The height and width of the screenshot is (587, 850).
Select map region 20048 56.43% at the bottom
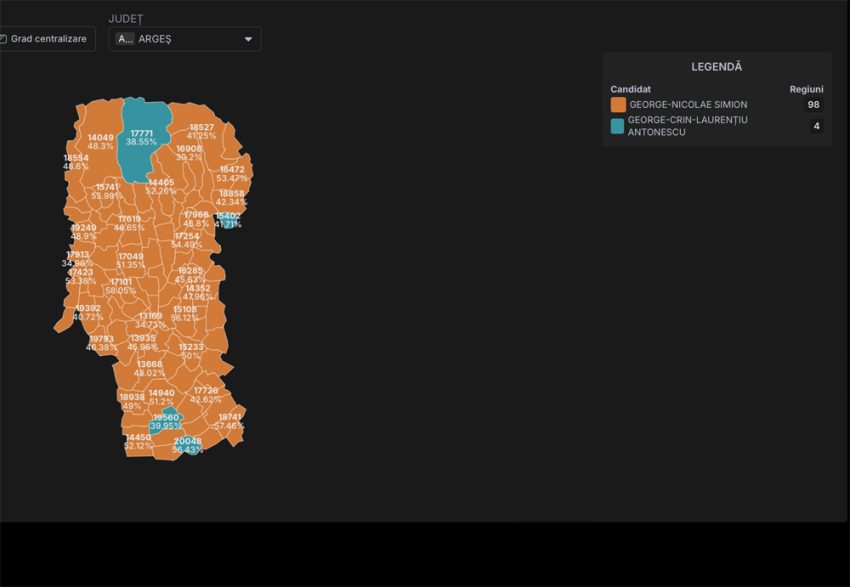(x=187, y=445)
